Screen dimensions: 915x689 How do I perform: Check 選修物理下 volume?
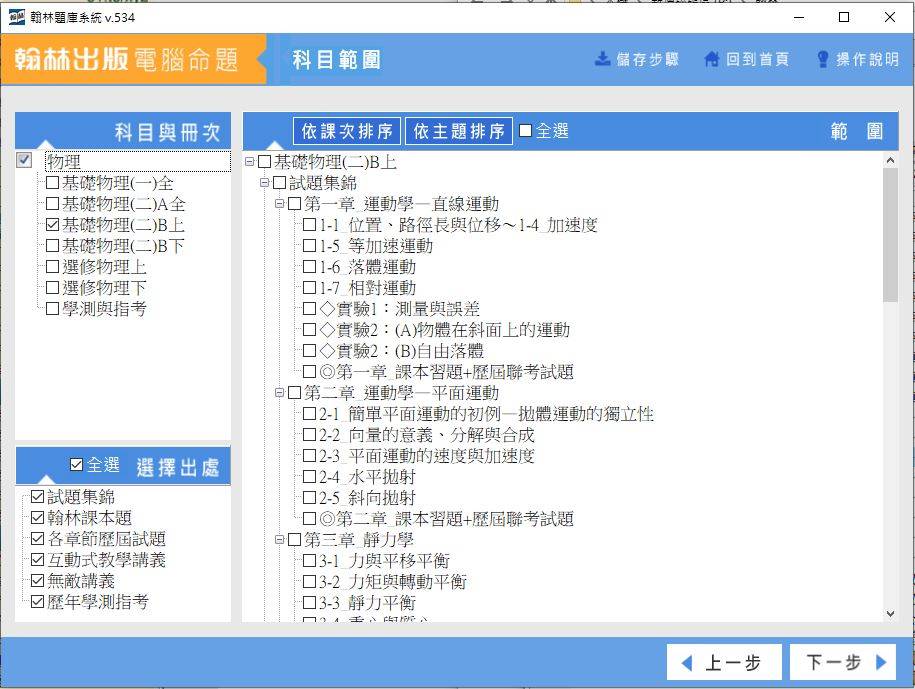pos(53,288)
